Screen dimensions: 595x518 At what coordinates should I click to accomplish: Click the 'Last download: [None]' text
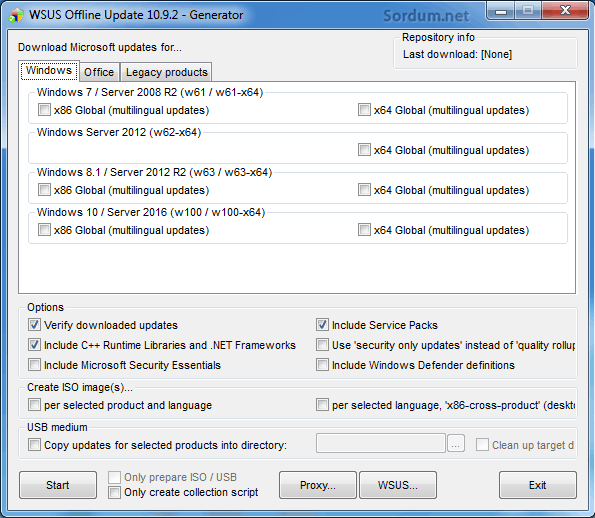click(x=457, y=54)
